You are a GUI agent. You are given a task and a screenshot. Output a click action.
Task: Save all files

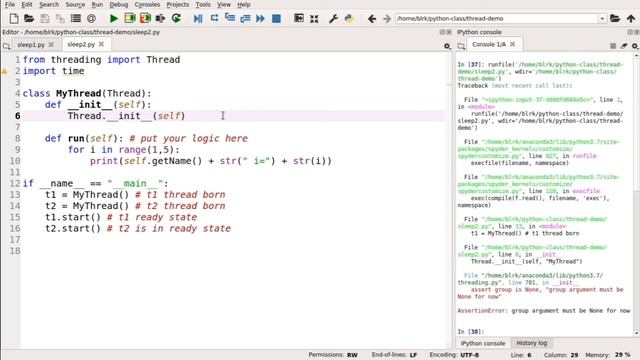click(60, 18)
